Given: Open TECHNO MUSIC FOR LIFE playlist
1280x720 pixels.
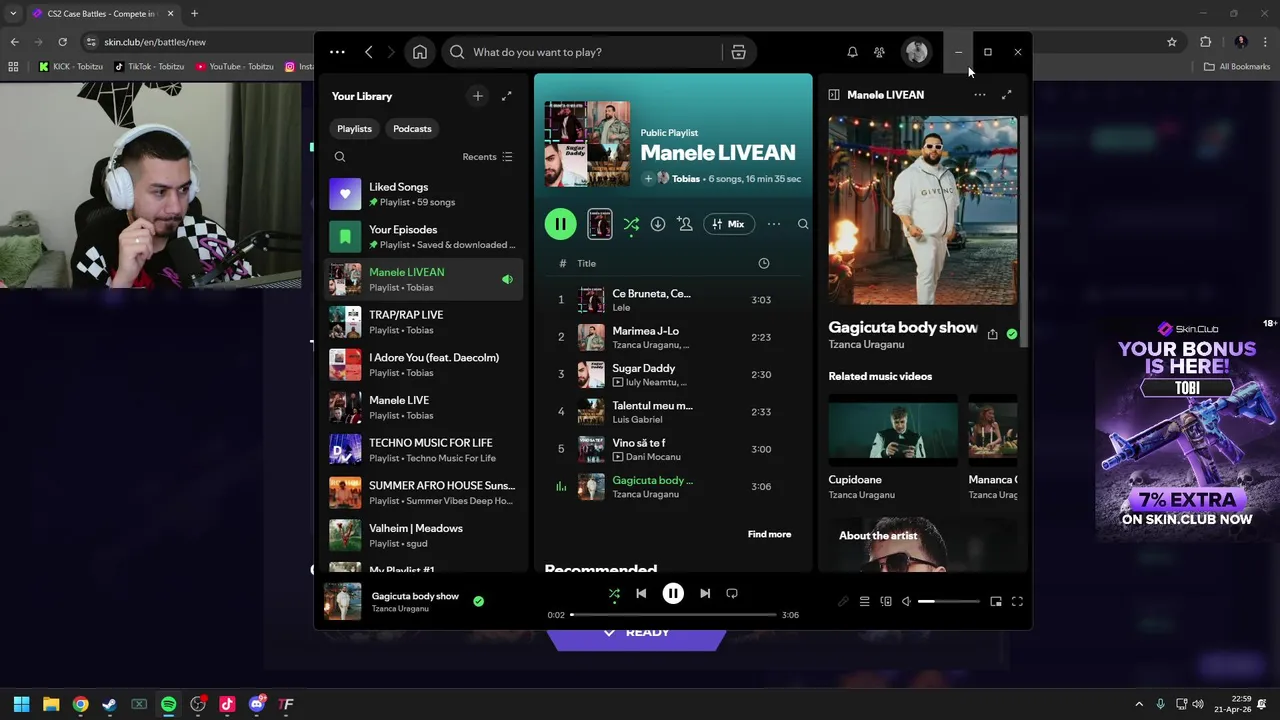Looking at the screenshot, I should [424, 450].
